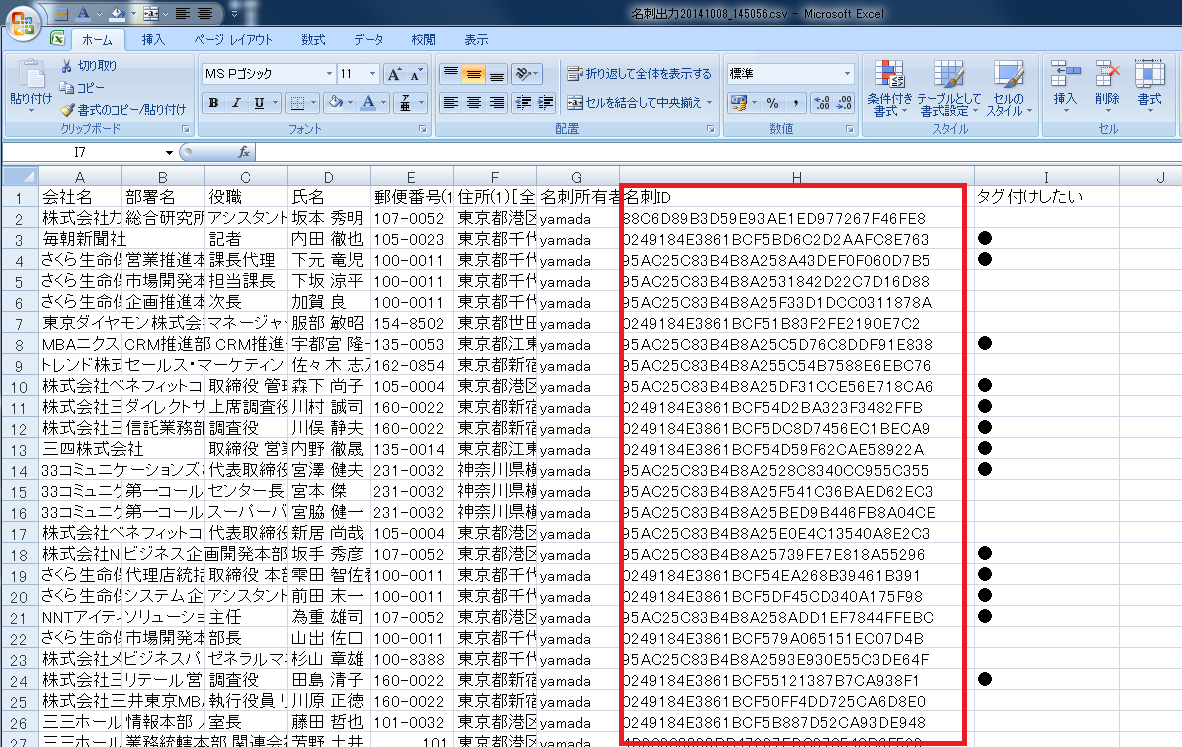Expand セルのスタイル gallery
This screenshot has height=747, width=1182.
[1009, 88]
